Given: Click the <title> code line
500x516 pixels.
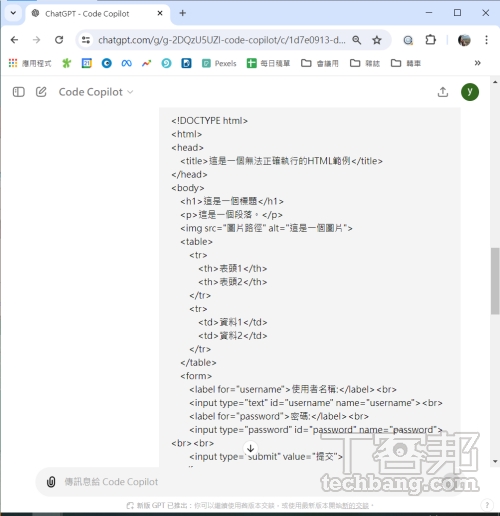Looking at the screenshot, I should pyautogui.click(x=282, y=161).
